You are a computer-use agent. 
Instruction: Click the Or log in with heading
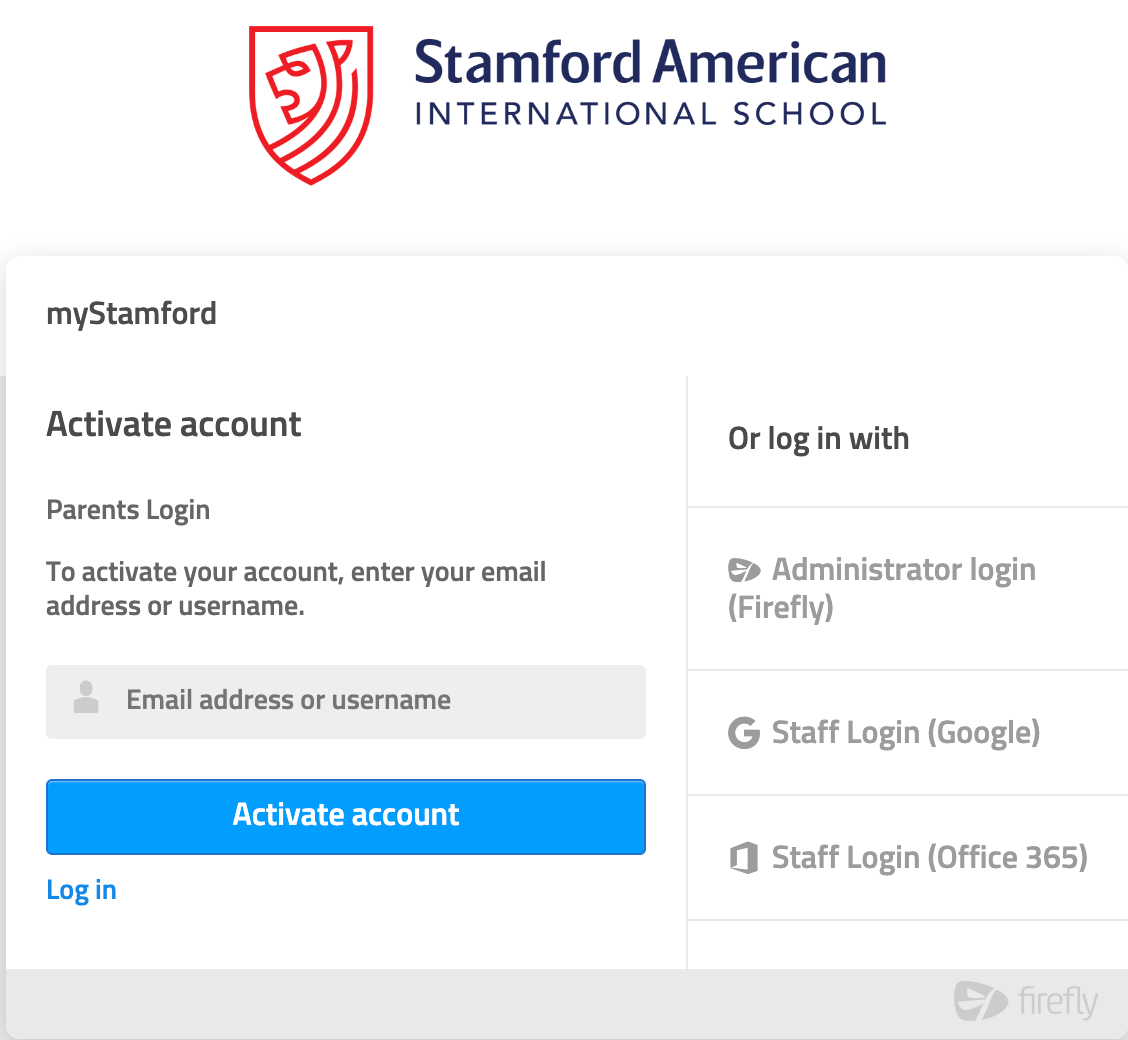(819, 439)
